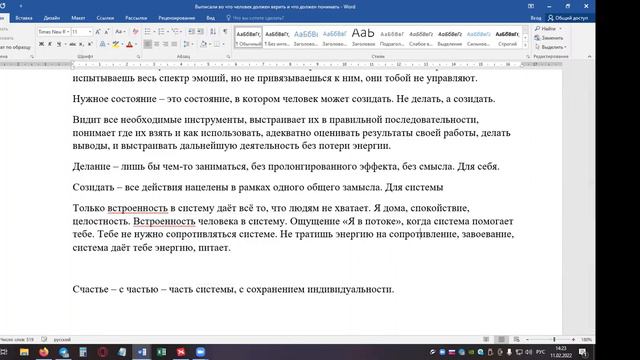Switch to print layout view
This screenshot has height=360, width=640.
pos(501,340)
